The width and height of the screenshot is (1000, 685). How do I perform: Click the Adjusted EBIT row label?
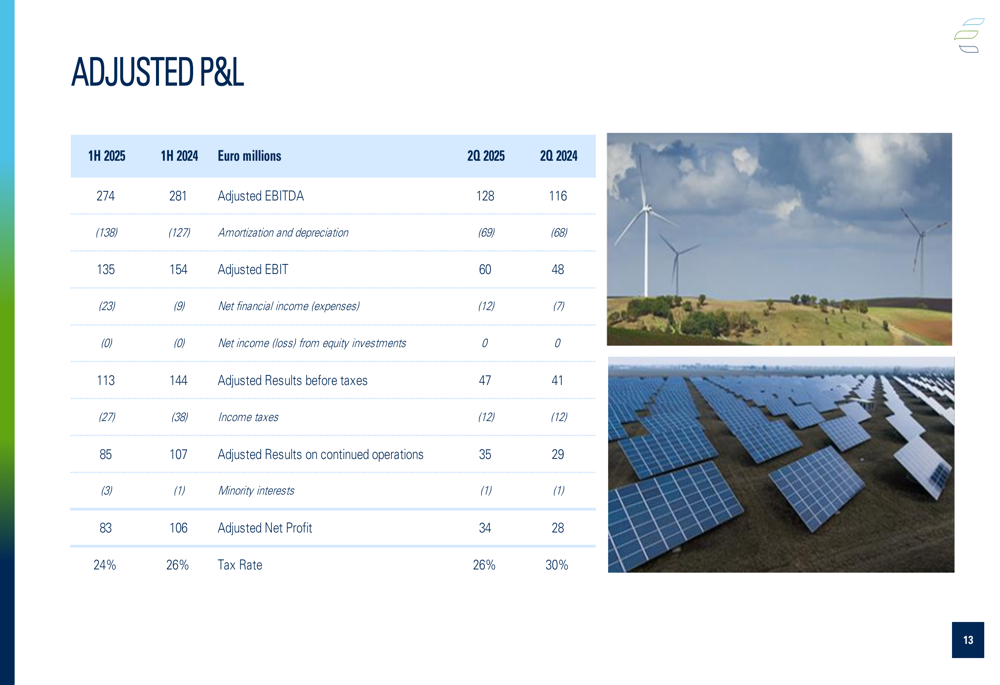[253, 270]
